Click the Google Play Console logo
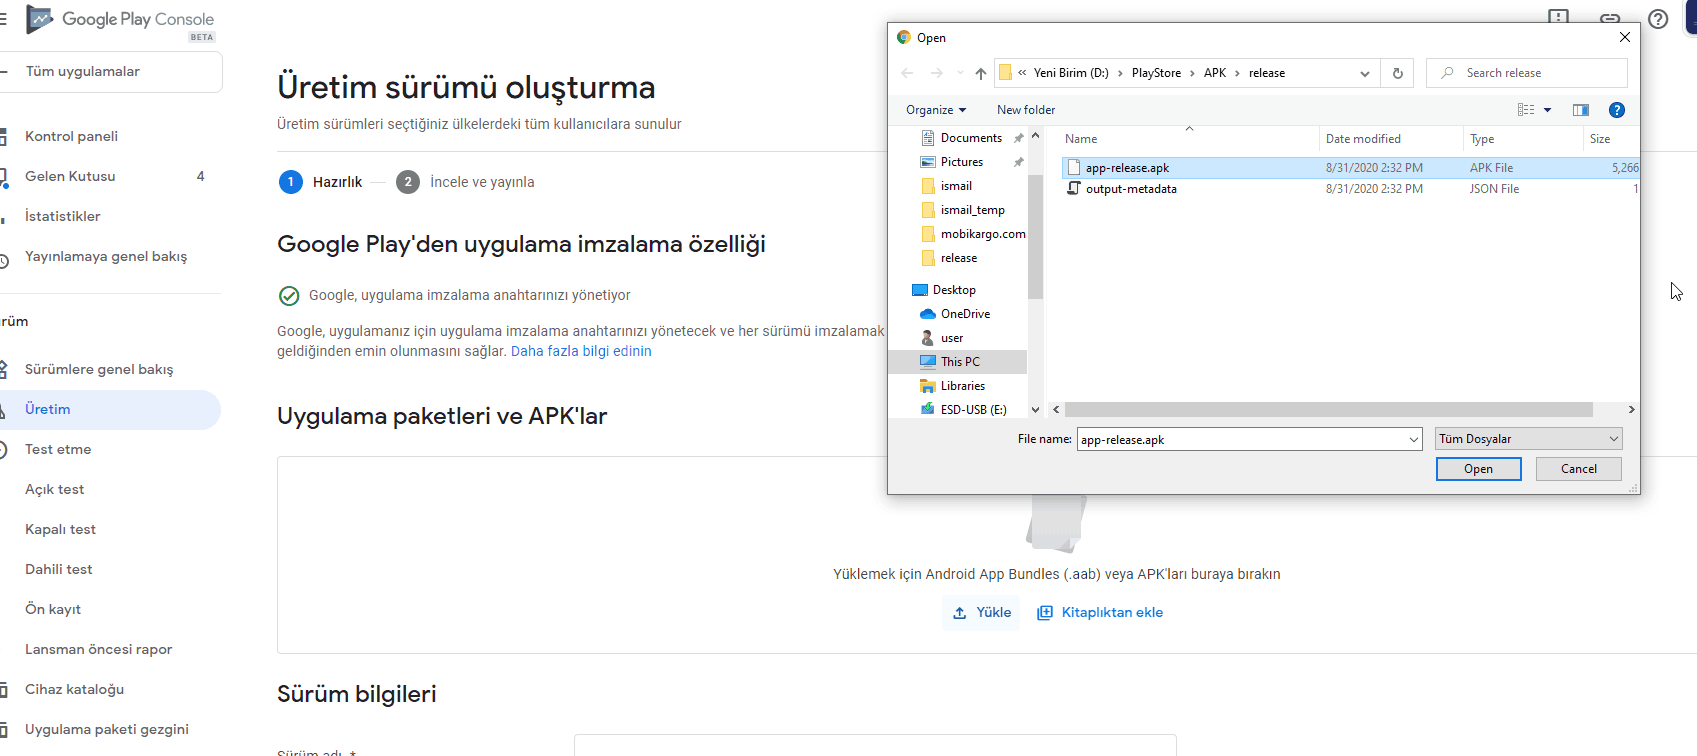1697x756 pixels. tap(121, 19)
